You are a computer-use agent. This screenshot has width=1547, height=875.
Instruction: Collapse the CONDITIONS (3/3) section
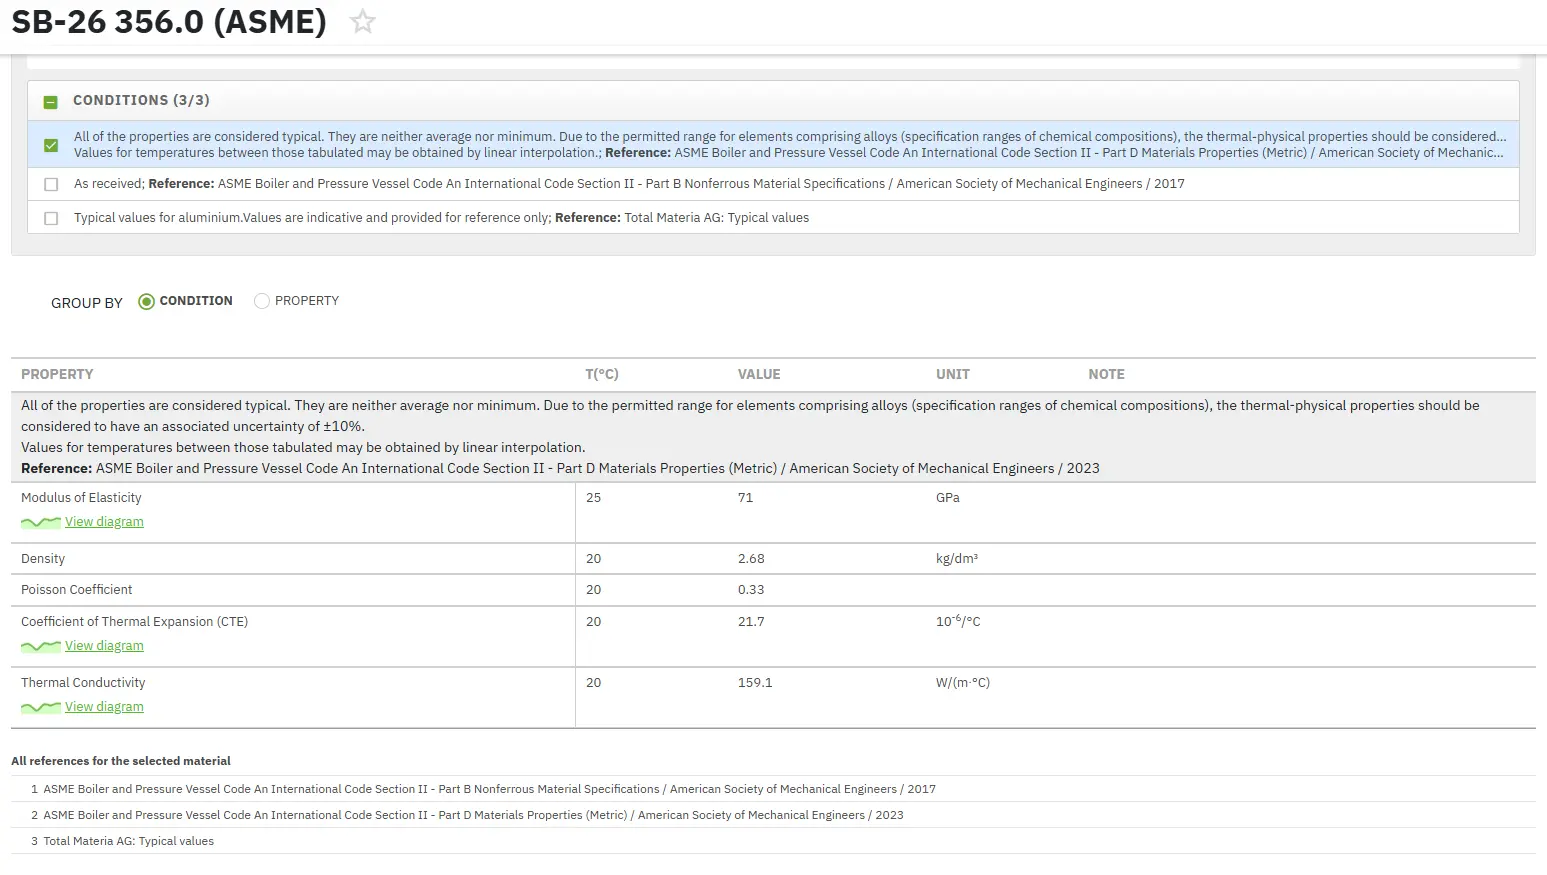coord(51,102)
